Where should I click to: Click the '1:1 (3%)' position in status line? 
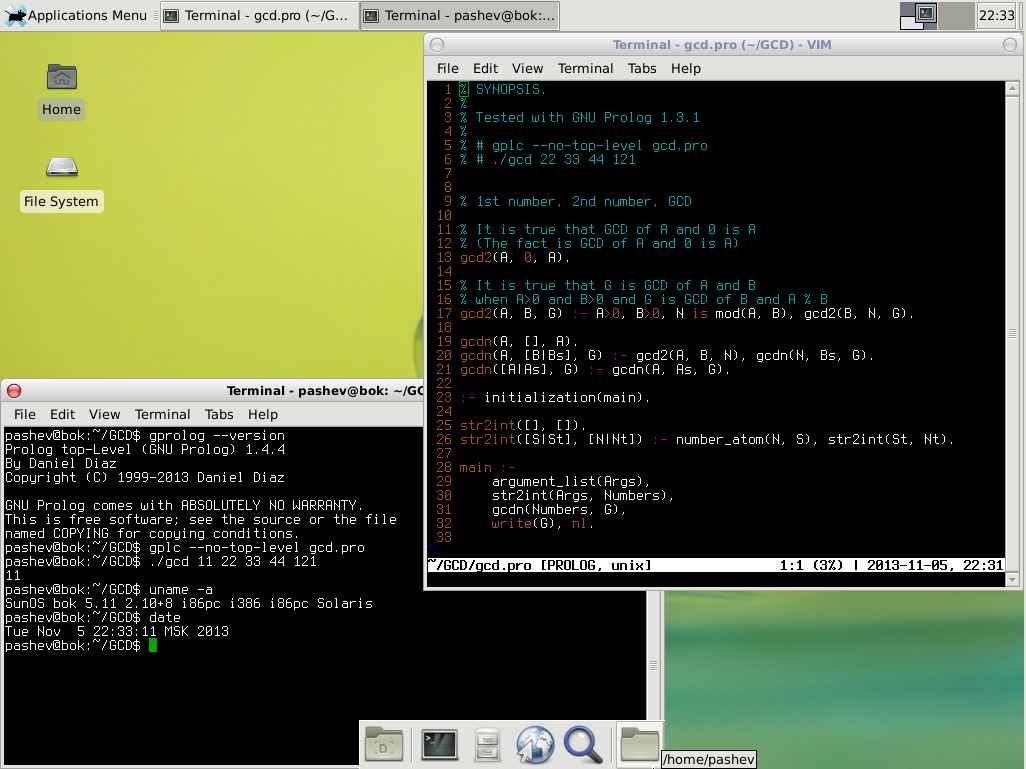tap(811, 565)
